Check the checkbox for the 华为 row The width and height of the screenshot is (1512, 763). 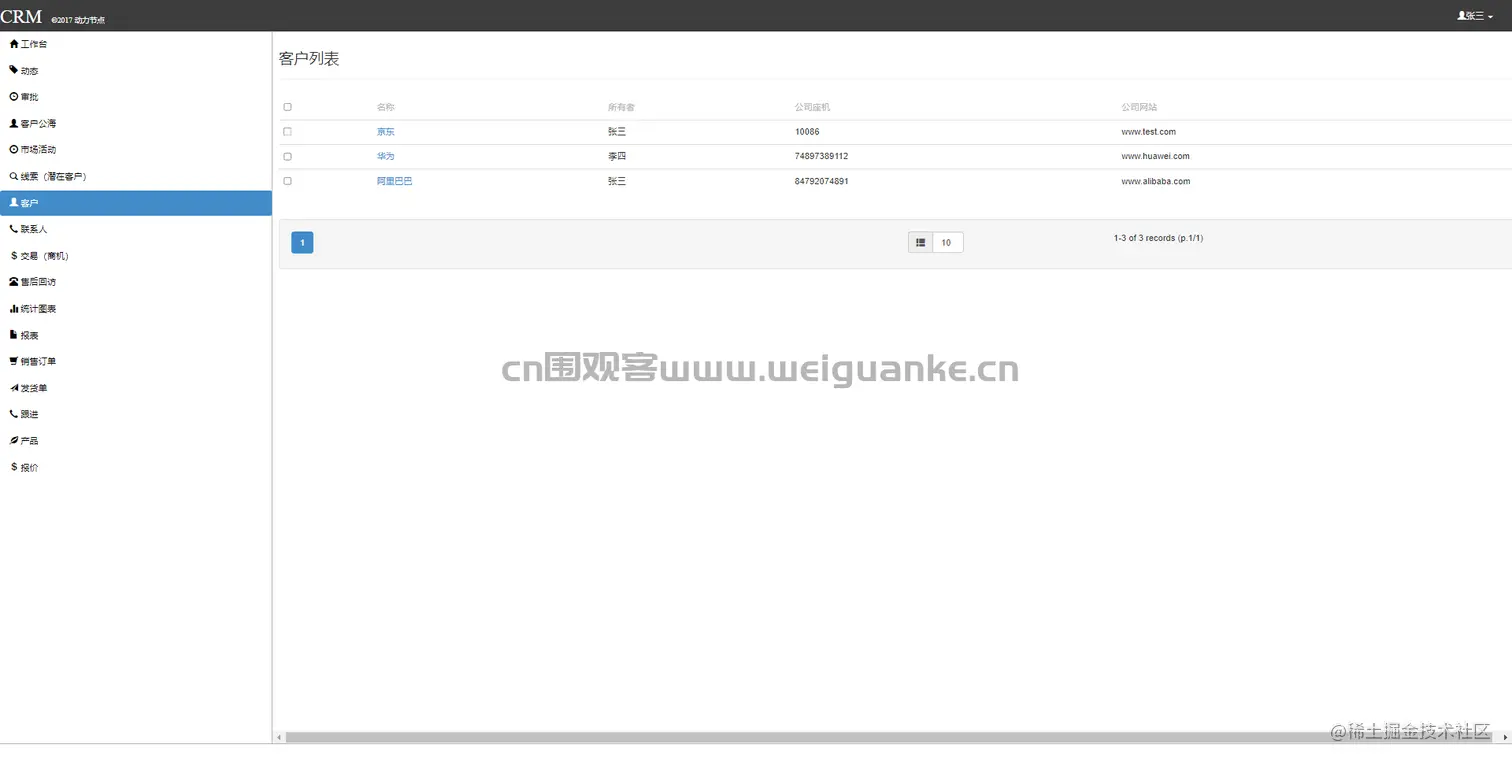click(288, 156)
